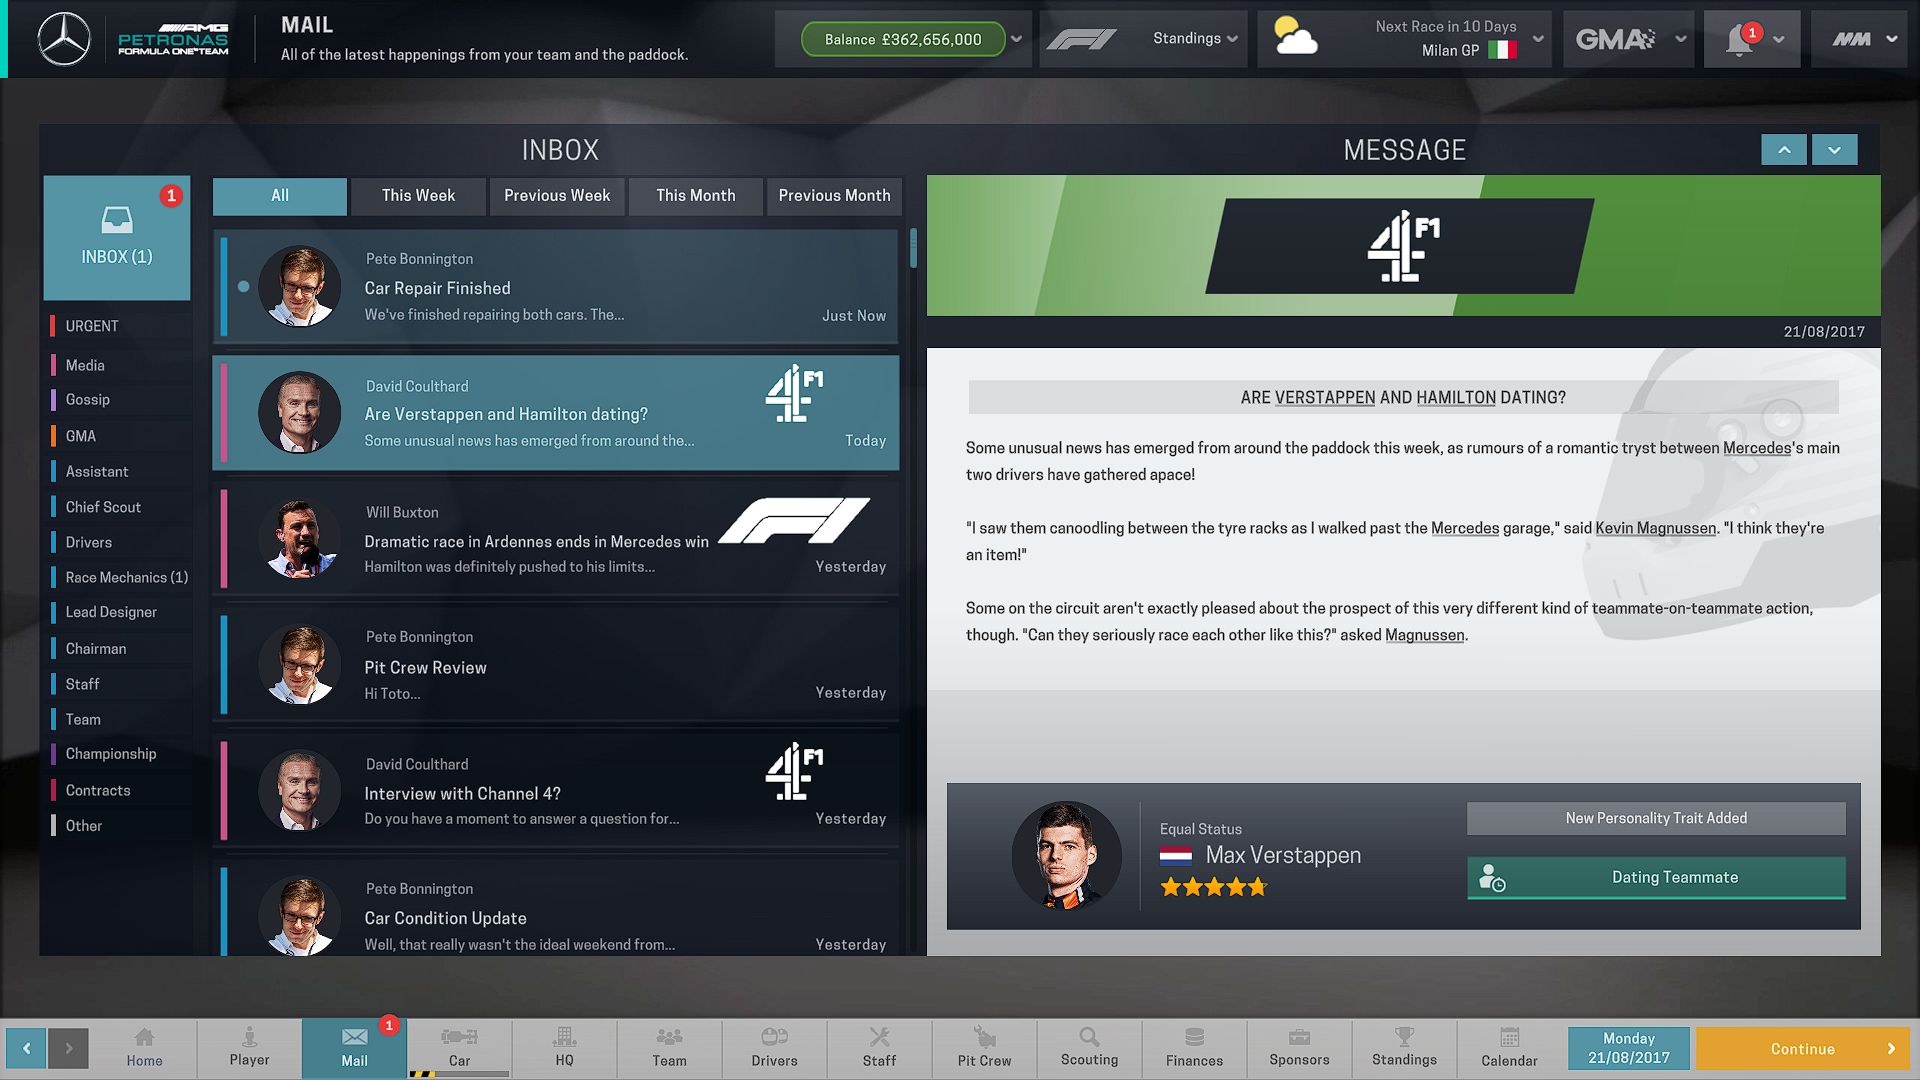Filter inbox by Race Mechanics category
The width and height of the screenshot is (1920, 1080).
click(x=126, y=578)
